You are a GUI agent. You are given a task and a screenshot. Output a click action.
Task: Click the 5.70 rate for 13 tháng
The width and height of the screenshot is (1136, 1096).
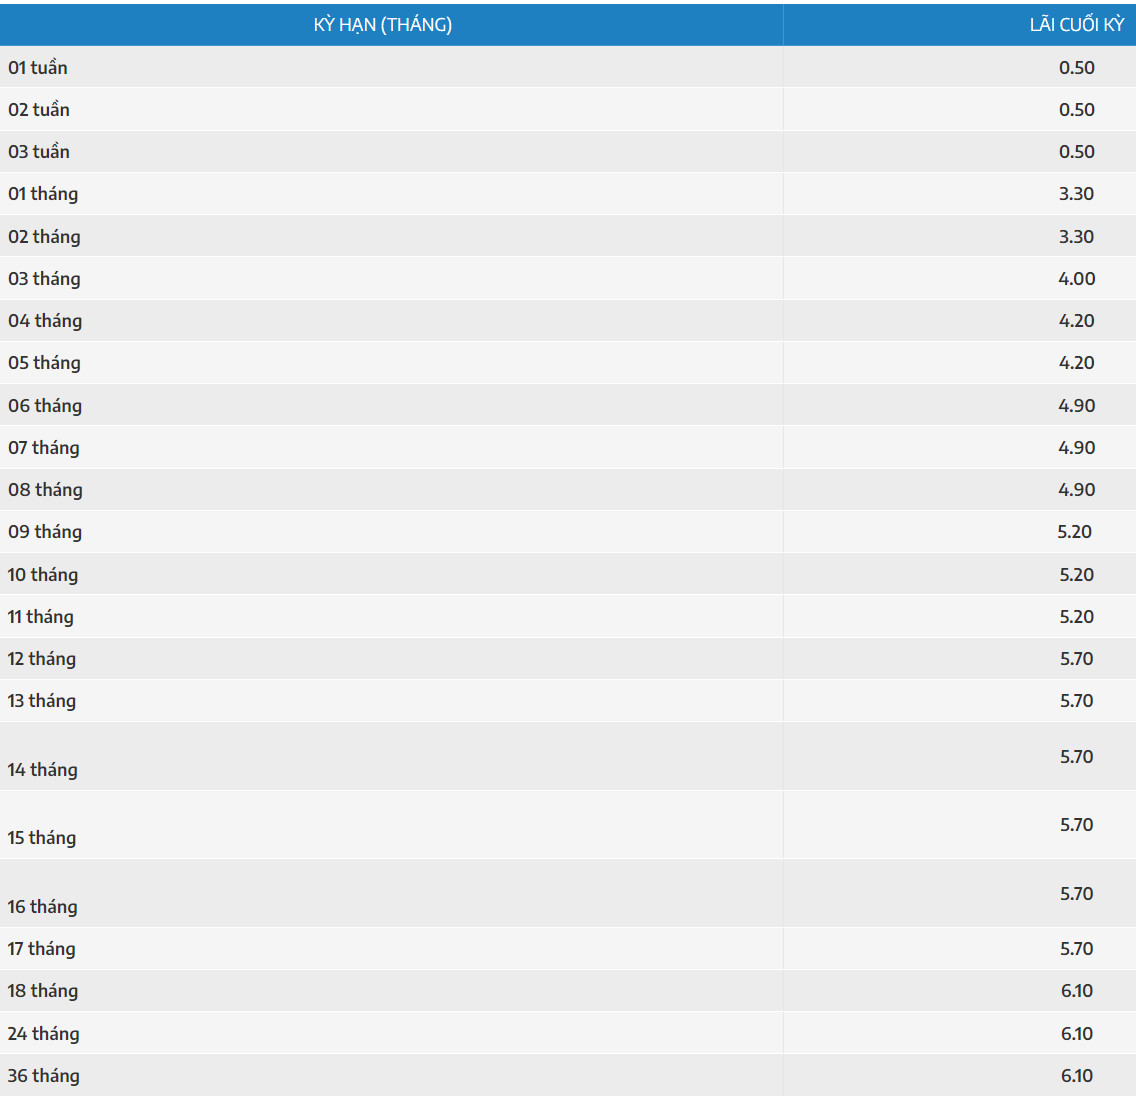1076,701
